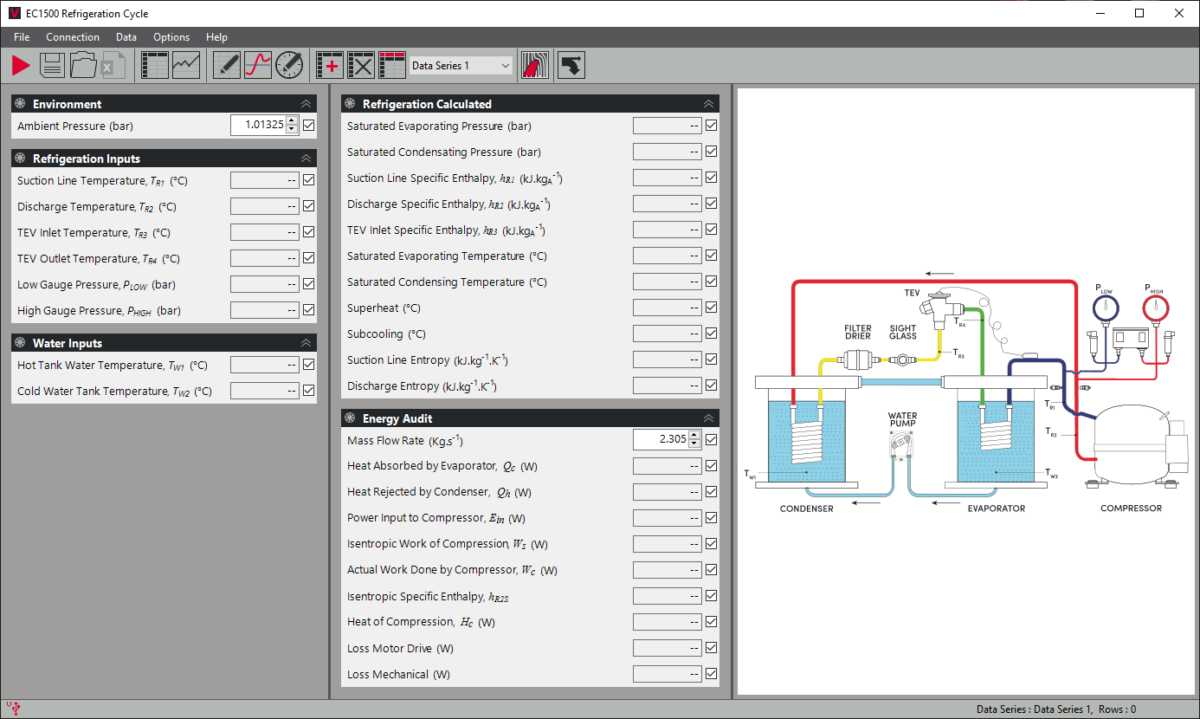Image resolution: width=1200 pixels, height=719 pixels.
Task: Click the red curve plot icon
Action: (258, 66)
